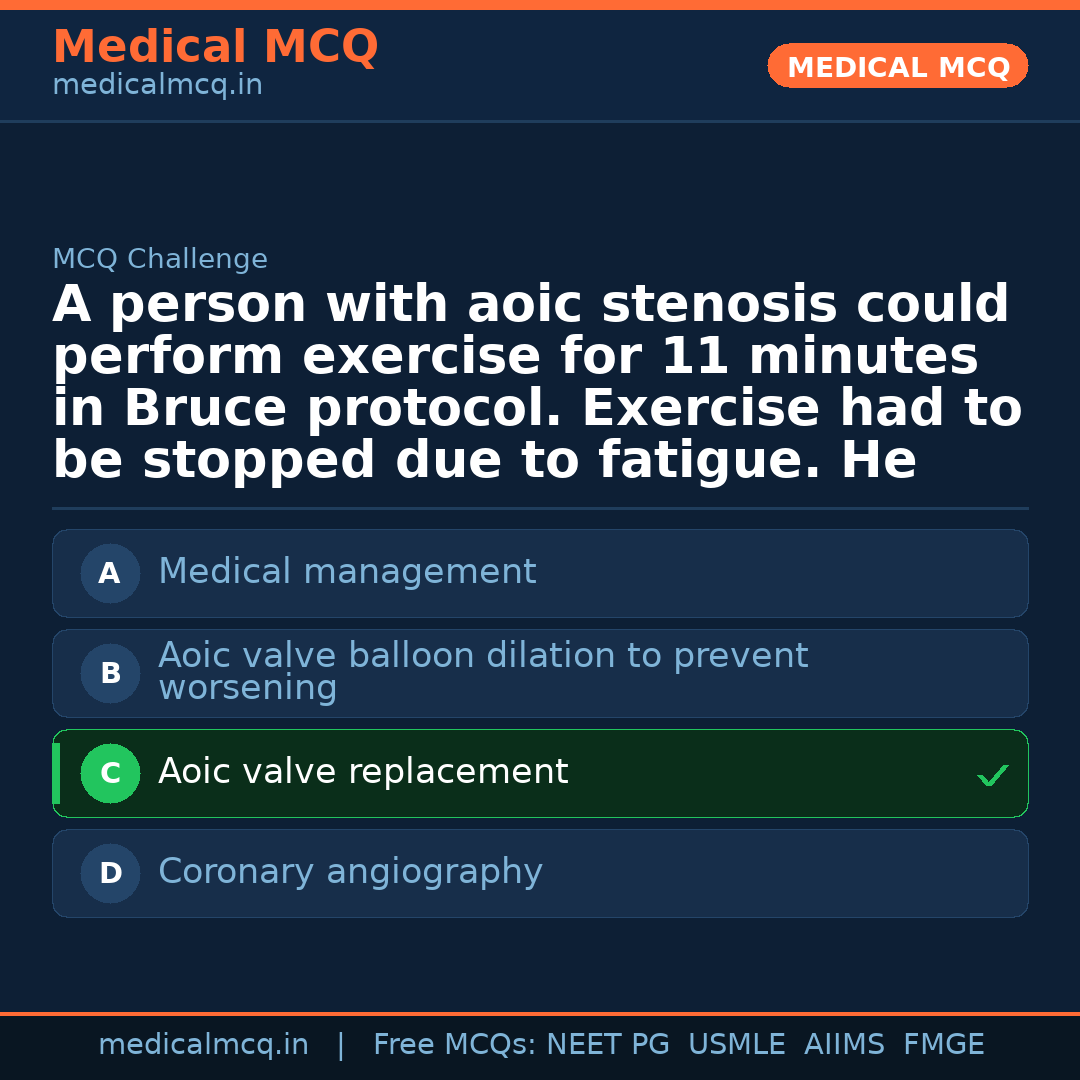Click the letter D circle badge
Screen dimensions: 1080x1080
pyautogui.click(x=110, y=874)
